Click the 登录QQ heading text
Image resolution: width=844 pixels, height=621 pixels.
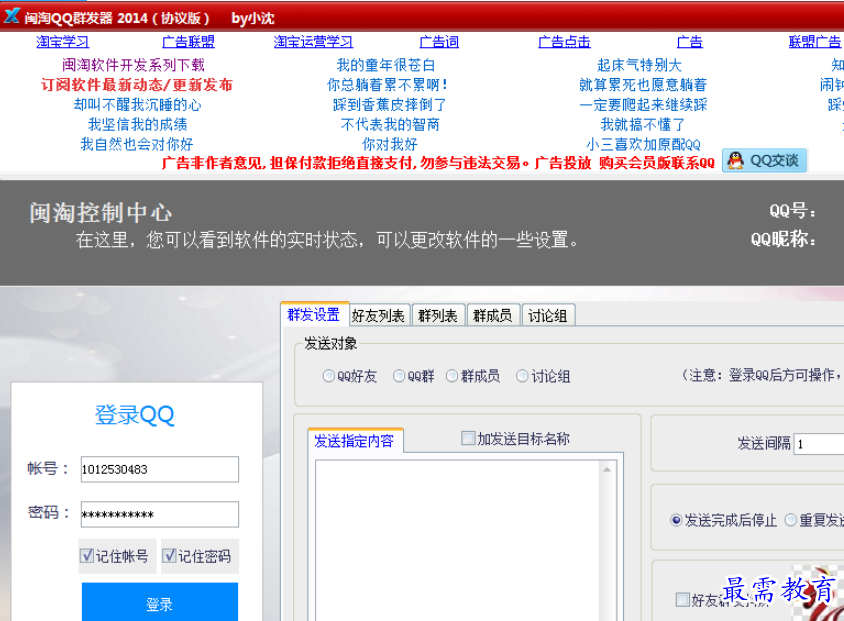point(135,415)
